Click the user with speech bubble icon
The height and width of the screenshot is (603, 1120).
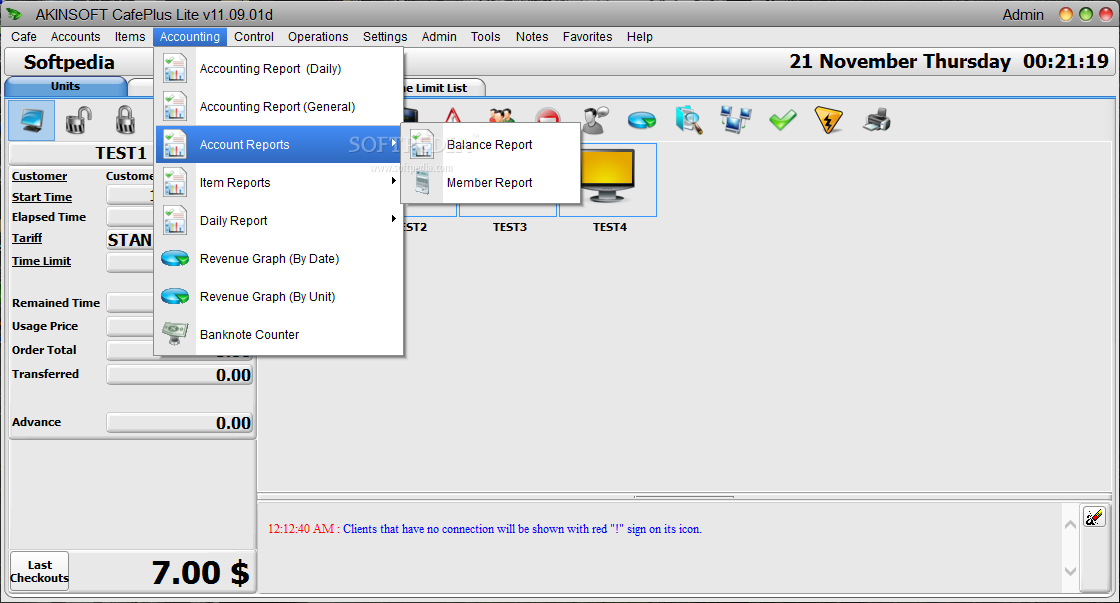594,120
